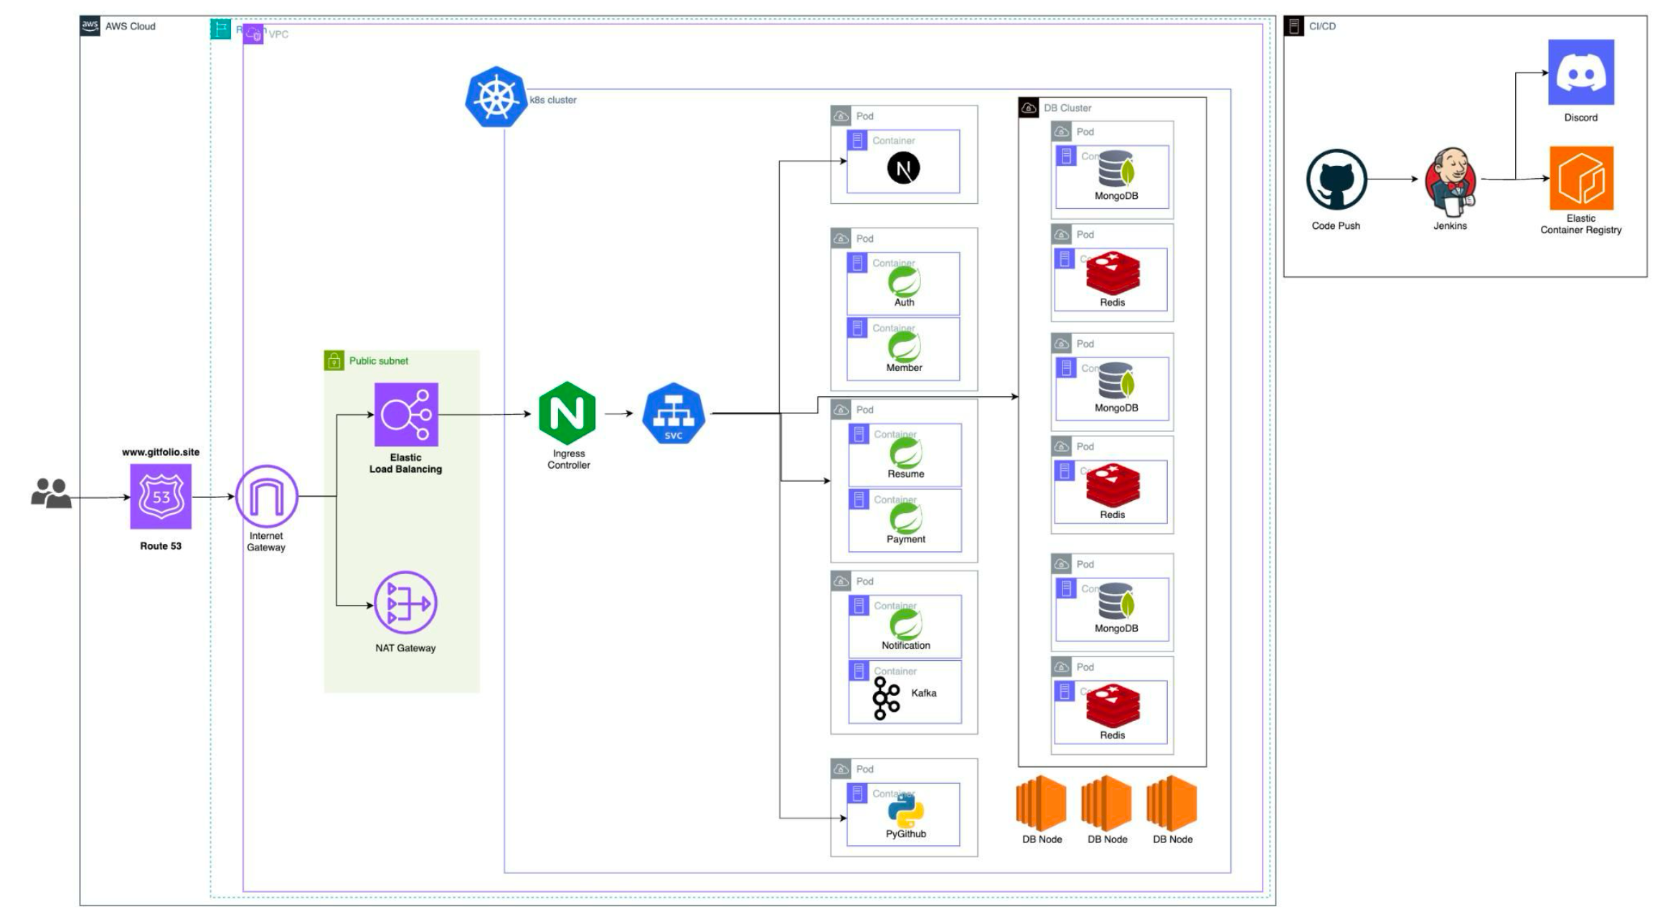Viewport: 1654px width, 922px height.
Task: Select the bottommost Redis cube icon
Action: pos(1113,705)
